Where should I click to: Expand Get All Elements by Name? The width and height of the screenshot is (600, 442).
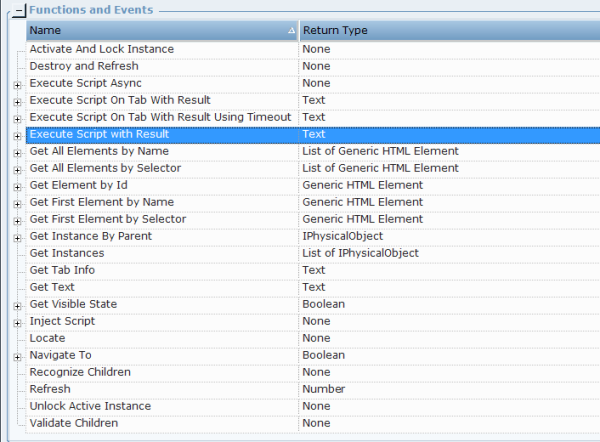[x=17, y=153]
